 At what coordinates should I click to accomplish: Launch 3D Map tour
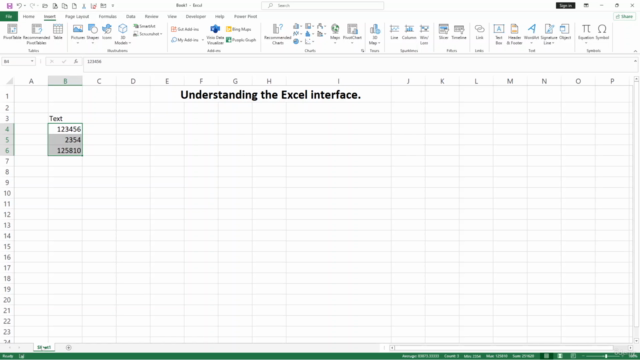[x=374, y=34]
